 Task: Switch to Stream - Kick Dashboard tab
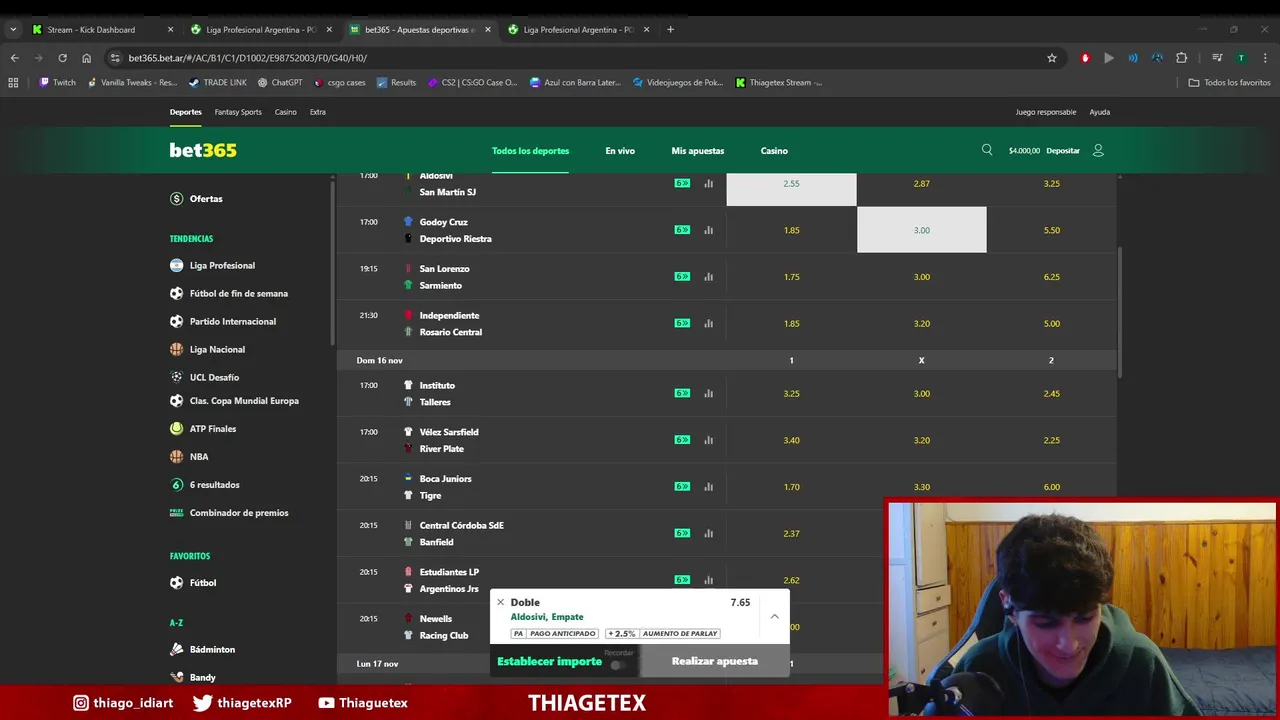pos(102,30)
